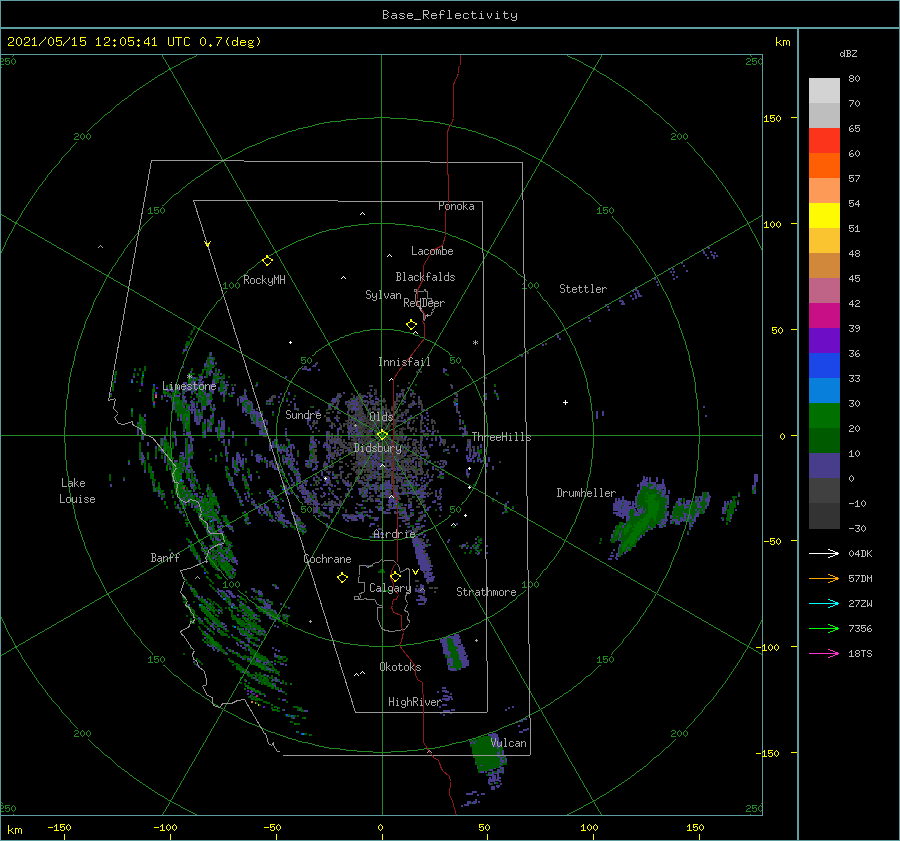The image size is (900, 841).
Task: Click the Strathmore city label
Action: tap(486, 592)
